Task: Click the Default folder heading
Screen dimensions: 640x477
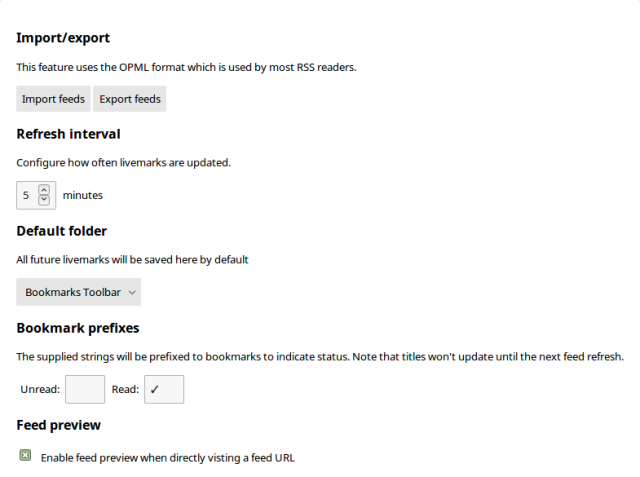Action: [x=62, y=231]
